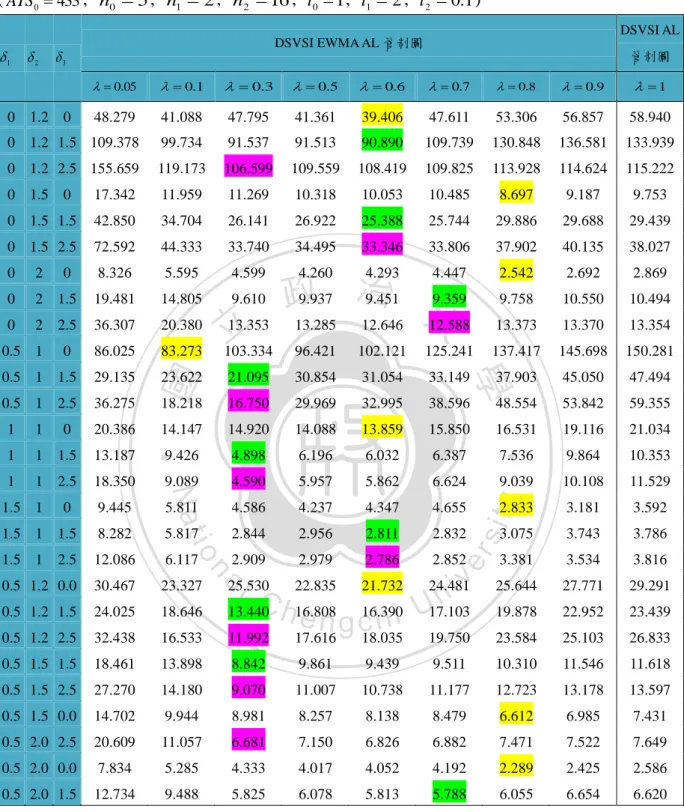Click the value 59.355
Screen dimensions: 684x812
point(650,403)
